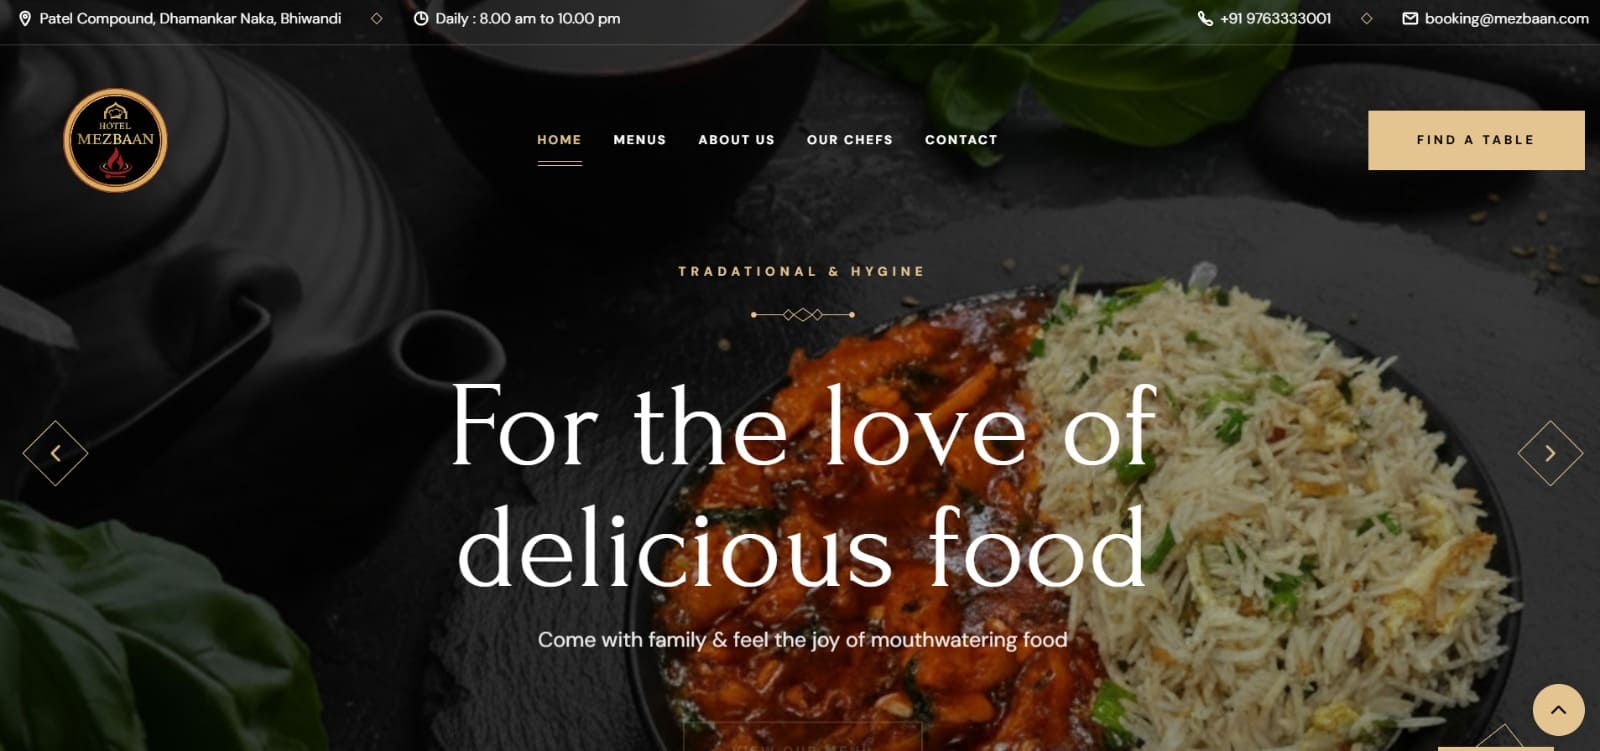Click the email envelope icon

[1410, 19]
